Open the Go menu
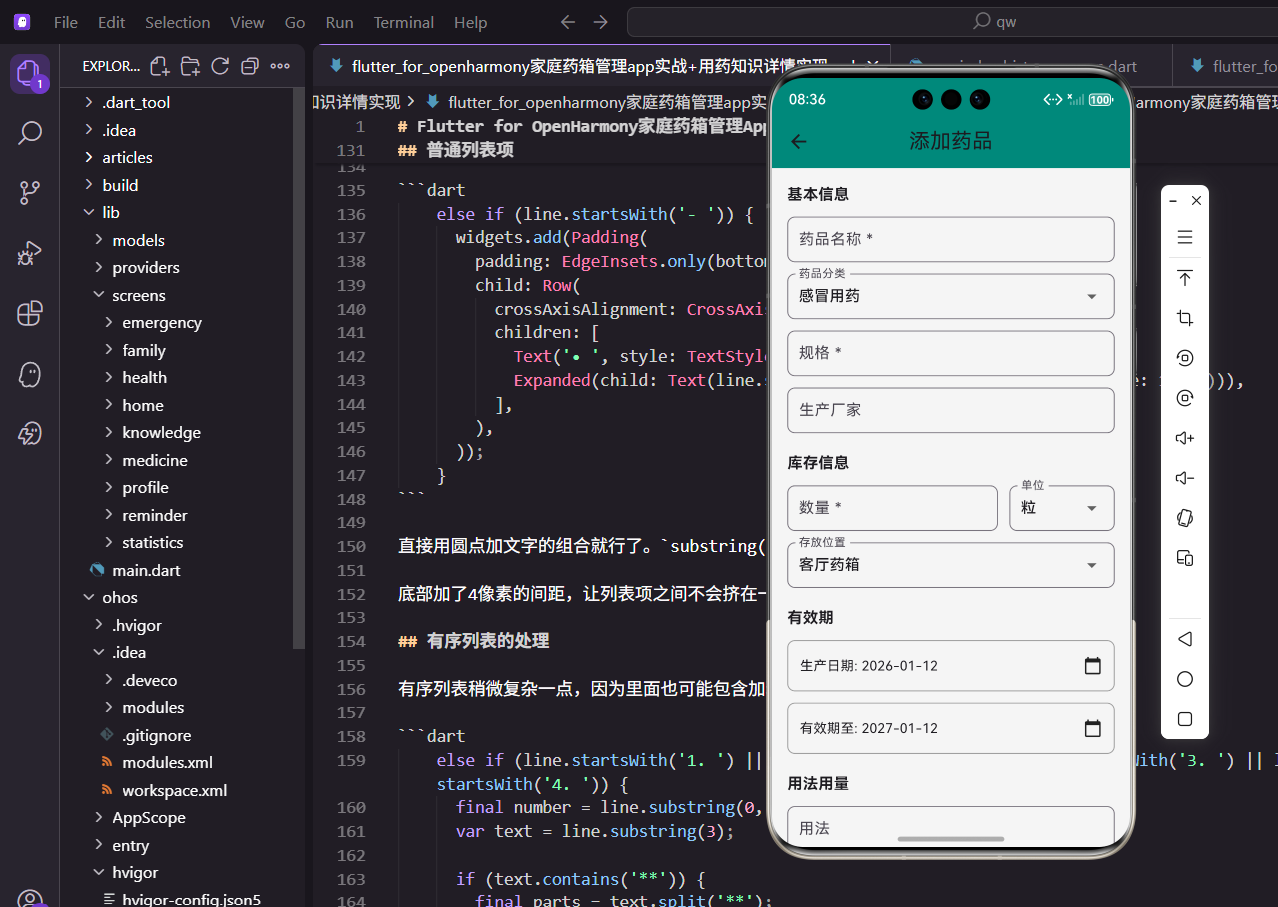Image resolution: width=1278 pixels, height=907 pixels. coord(295,22)
